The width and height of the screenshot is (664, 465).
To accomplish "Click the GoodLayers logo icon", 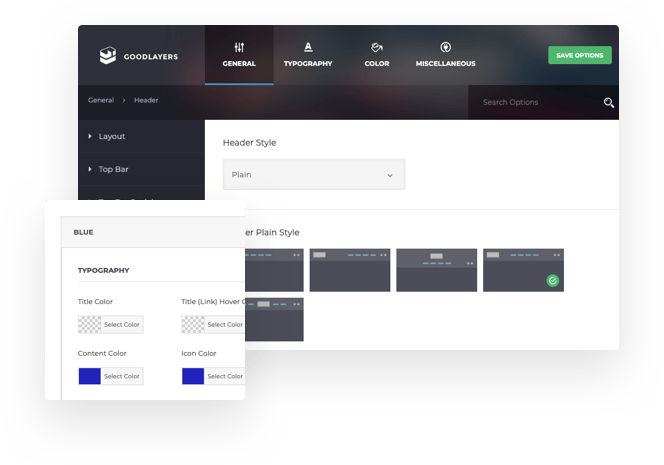I will (x=108, y=56).
